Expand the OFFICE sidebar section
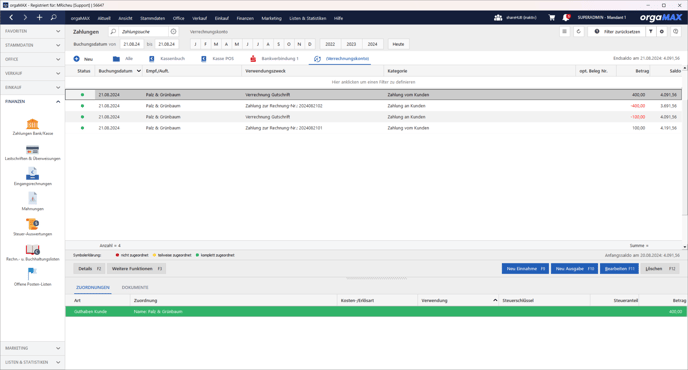Image resolution: width=688 pixels, height=370 pixels. tap(32, 59)
